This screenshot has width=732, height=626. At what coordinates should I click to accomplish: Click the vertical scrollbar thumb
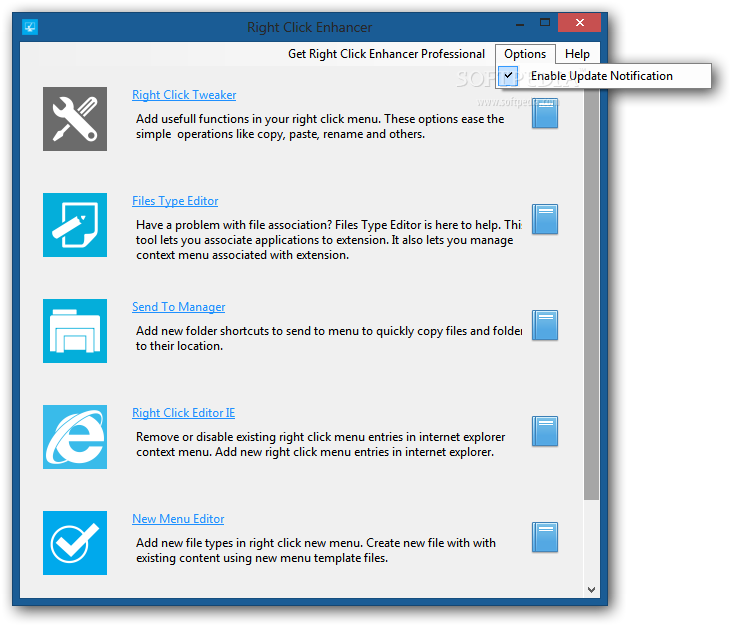point(591,294)
